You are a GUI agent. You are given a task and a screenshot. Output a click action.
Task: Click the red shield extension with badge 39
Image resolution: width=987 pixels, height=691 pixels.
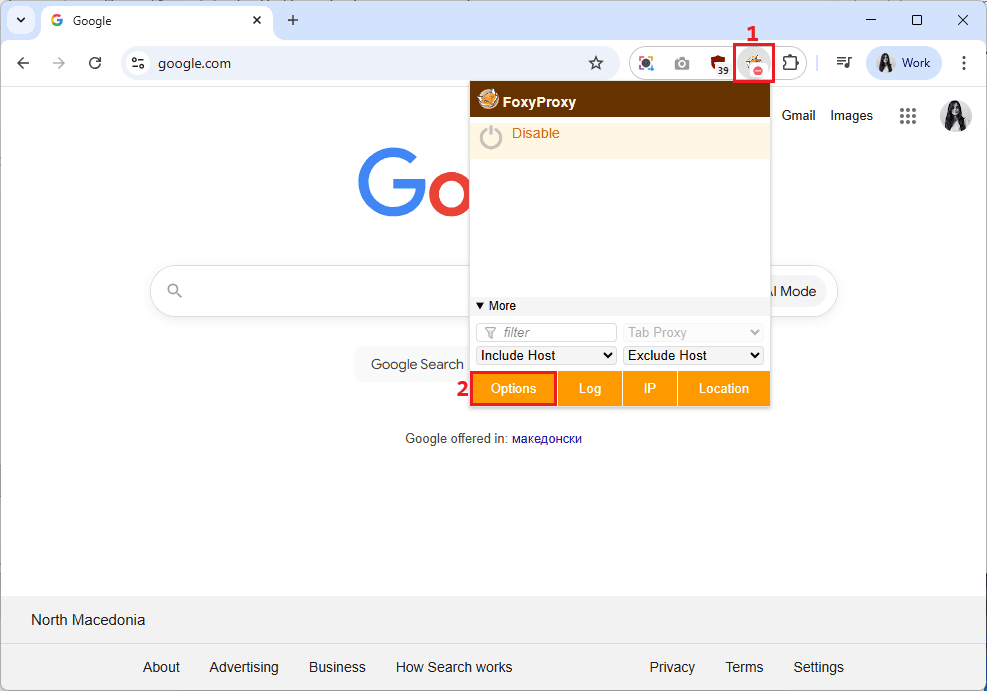pyautogui.click(x=718, y=64)
